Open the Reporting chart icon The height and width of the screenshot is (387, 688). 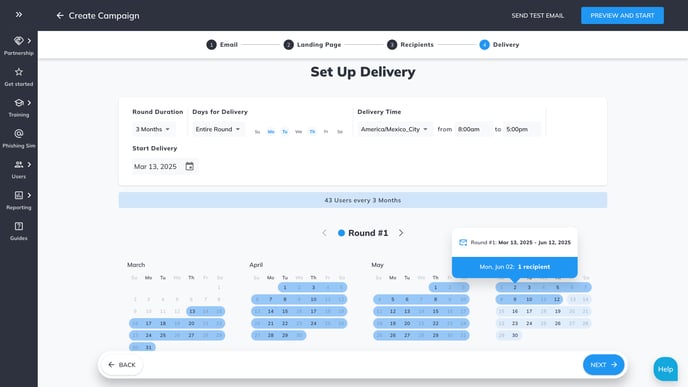click(x=18, y=195)
